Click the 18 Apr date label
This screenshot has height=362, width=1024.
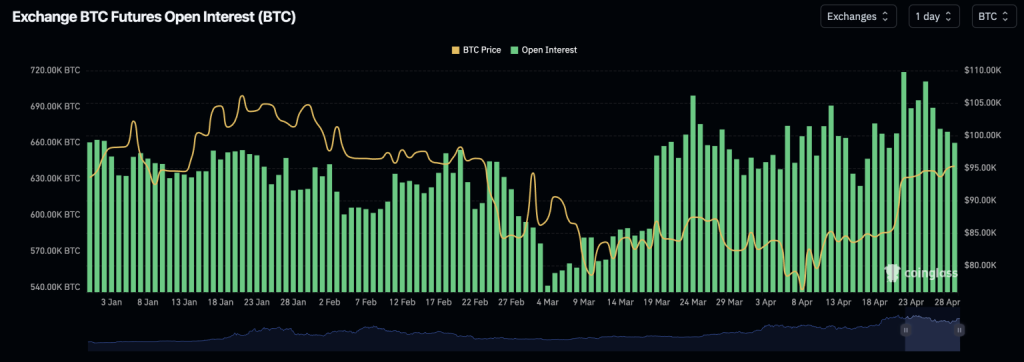(875, 303)
